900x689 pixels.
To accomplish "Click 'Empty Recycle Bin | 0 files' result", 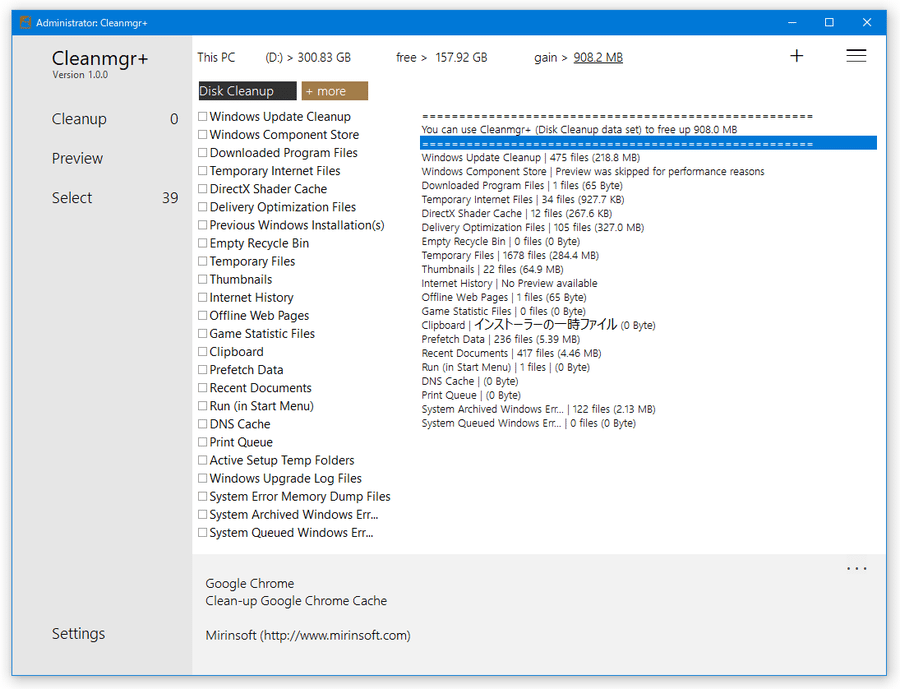I will (x=501, y=242).
